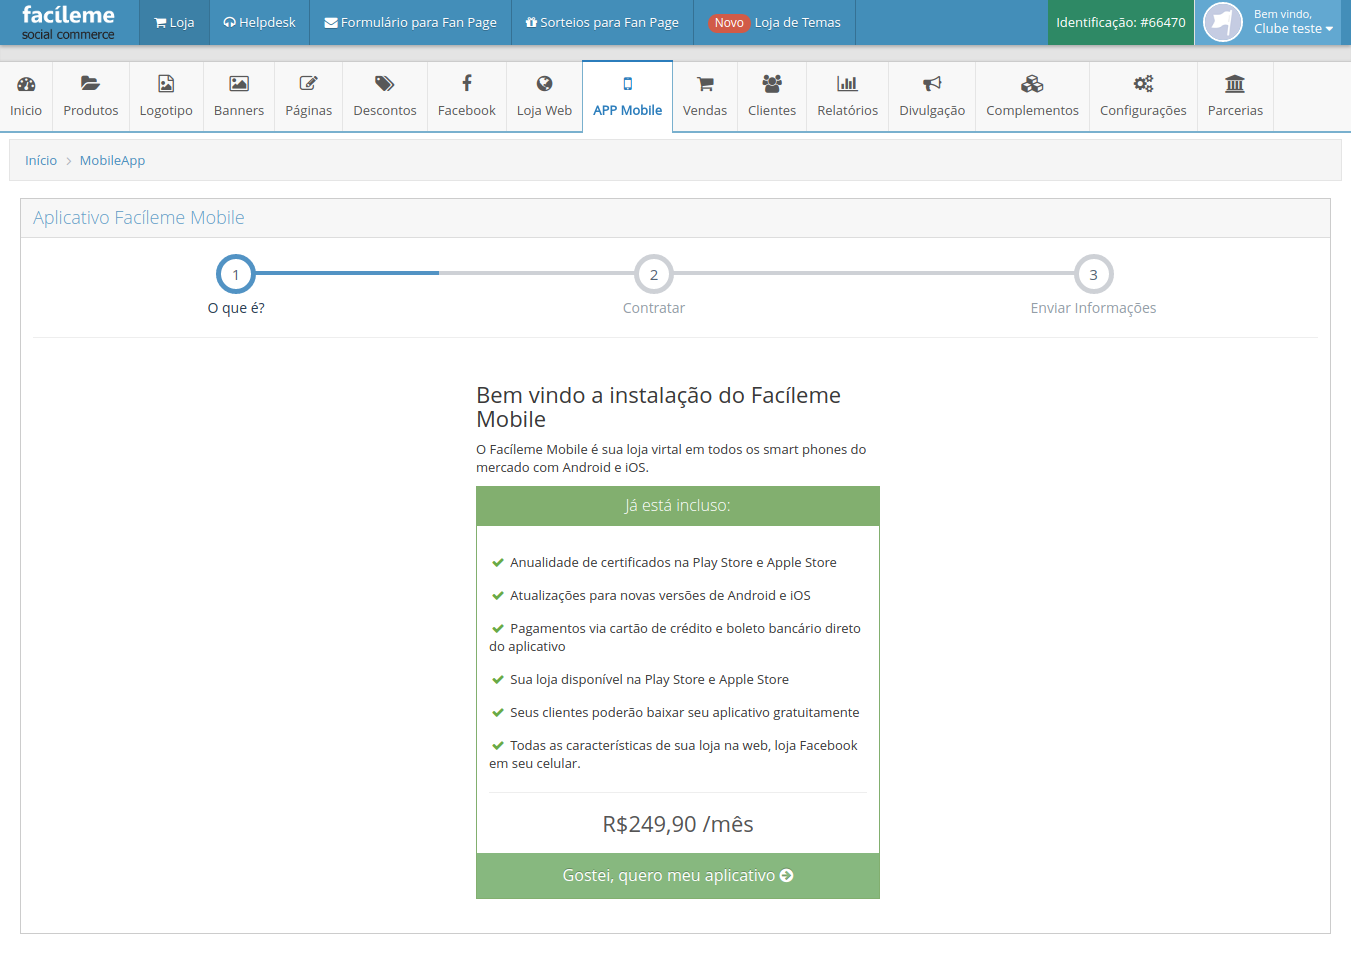Click the Aplicativo Facíleme Mobile panel title
1351x961 pixels.
click(139, 218)
